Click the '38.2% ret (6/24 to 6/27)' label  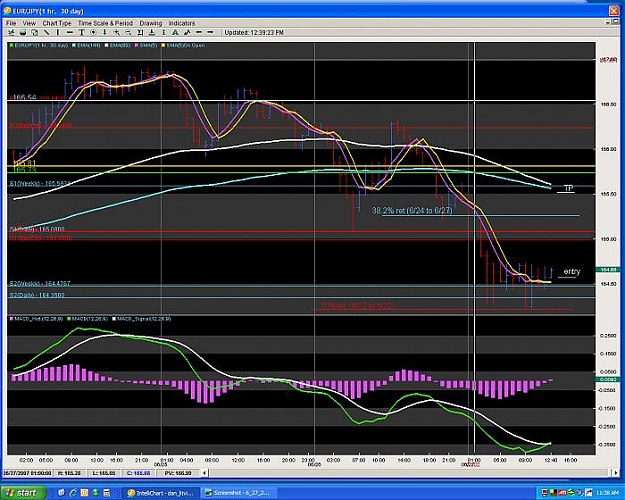pyautogui.click(x=412, y=210)
